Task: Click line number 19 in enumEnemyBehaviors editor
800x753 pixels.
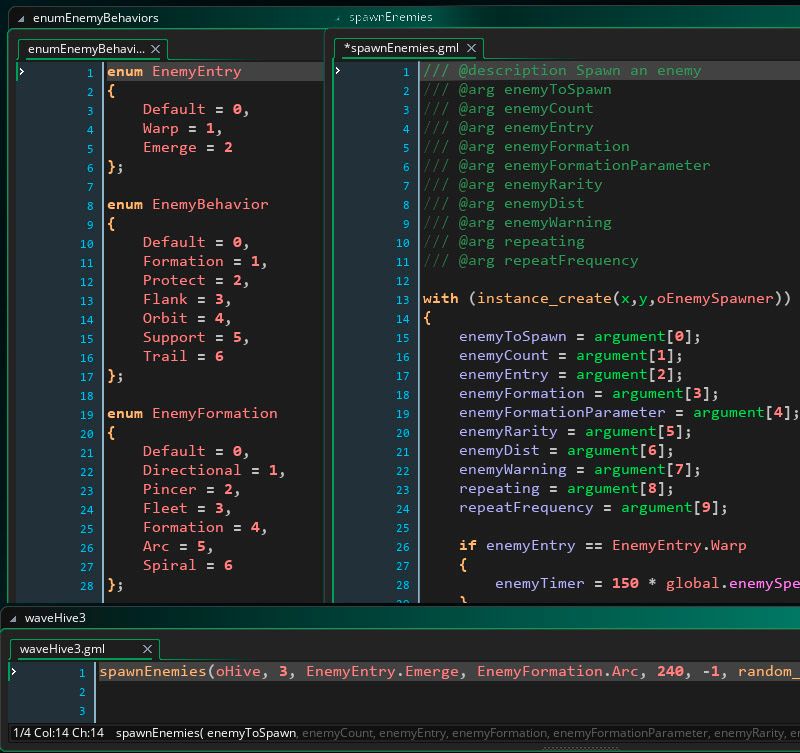Action: click(86, 414)
